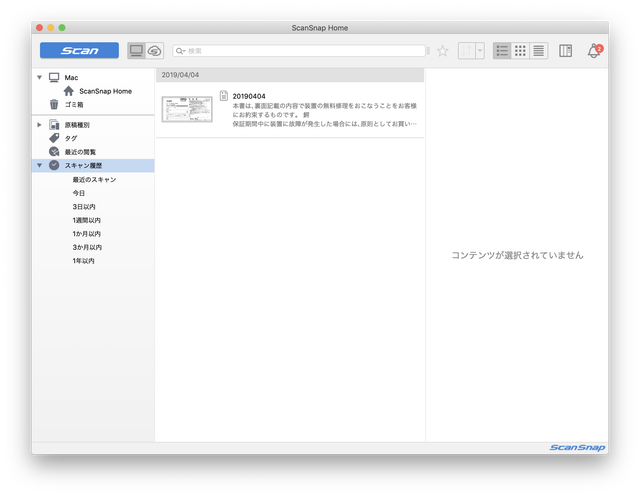Select 3か月以内 filter
The height and width of the screenshot is (496, 640).
coord(87,247)
